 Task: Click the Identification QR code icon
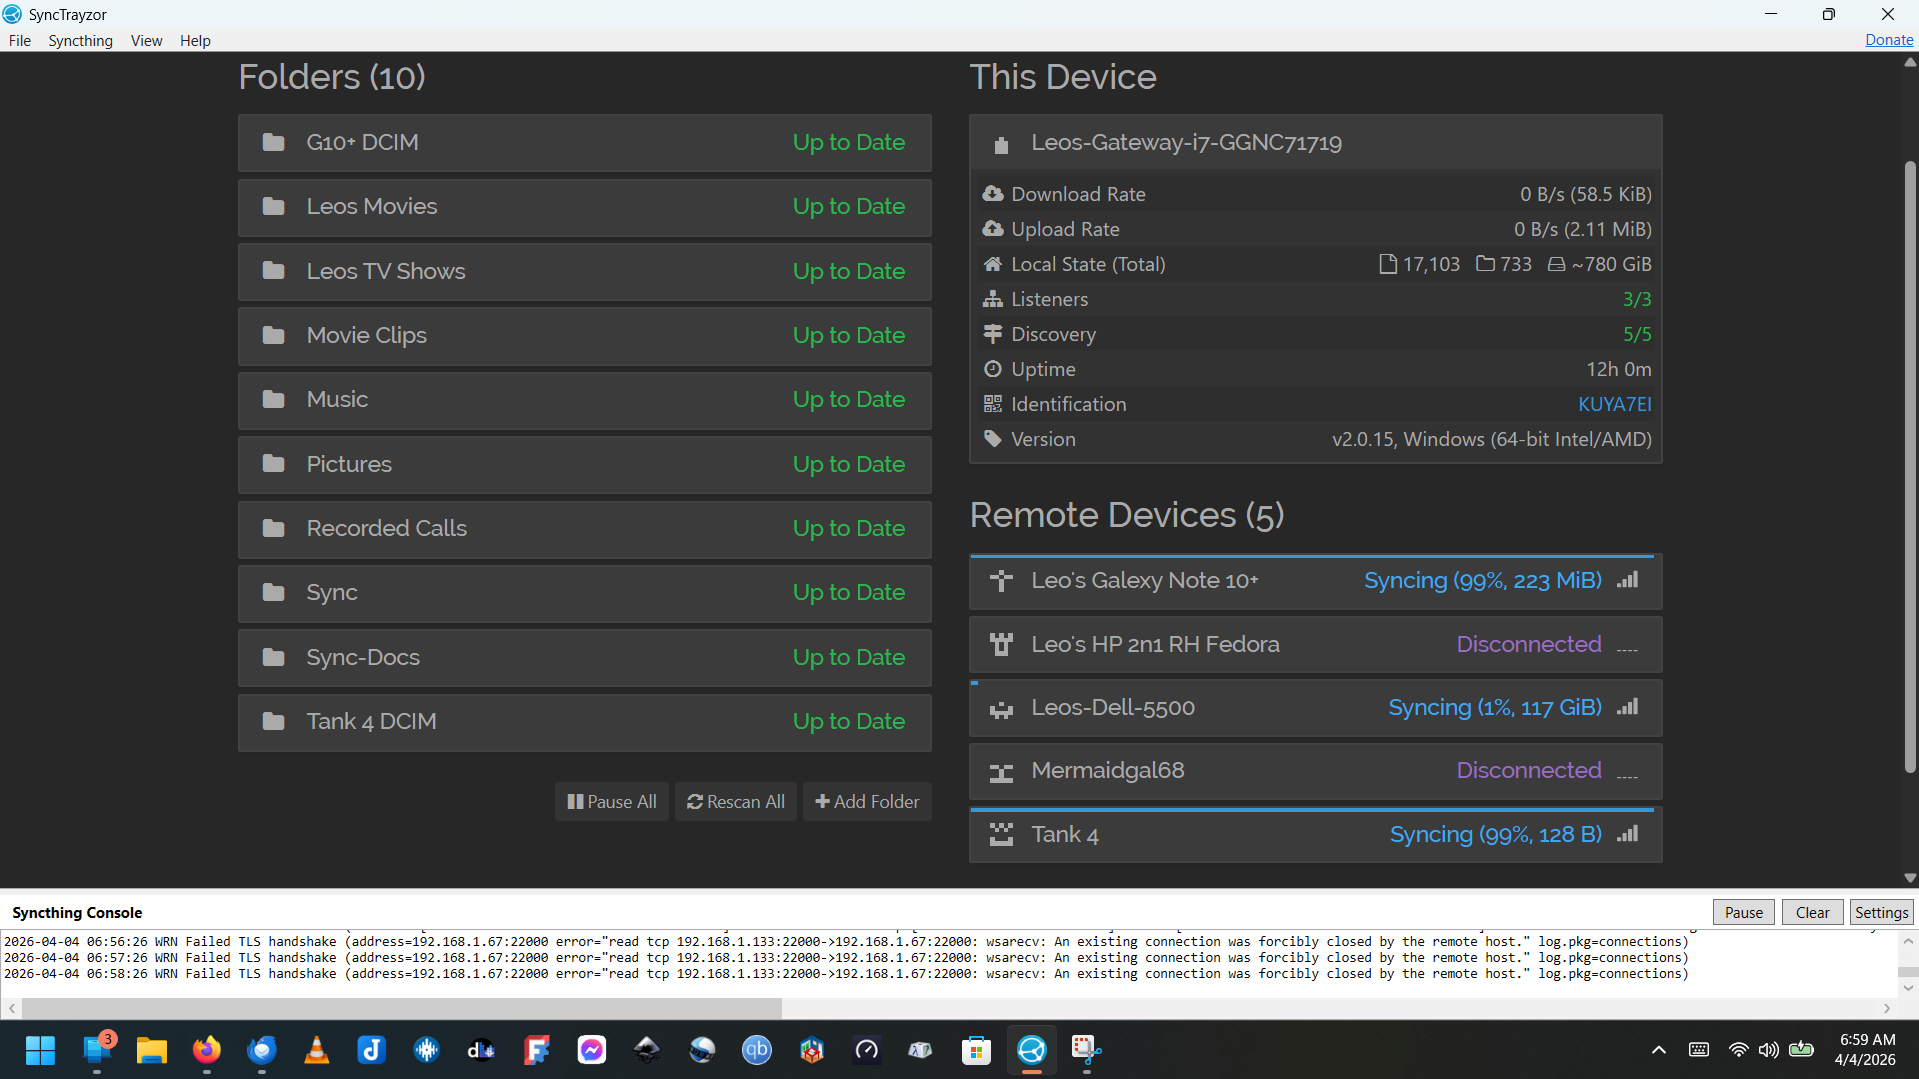(x=992, y=404)
